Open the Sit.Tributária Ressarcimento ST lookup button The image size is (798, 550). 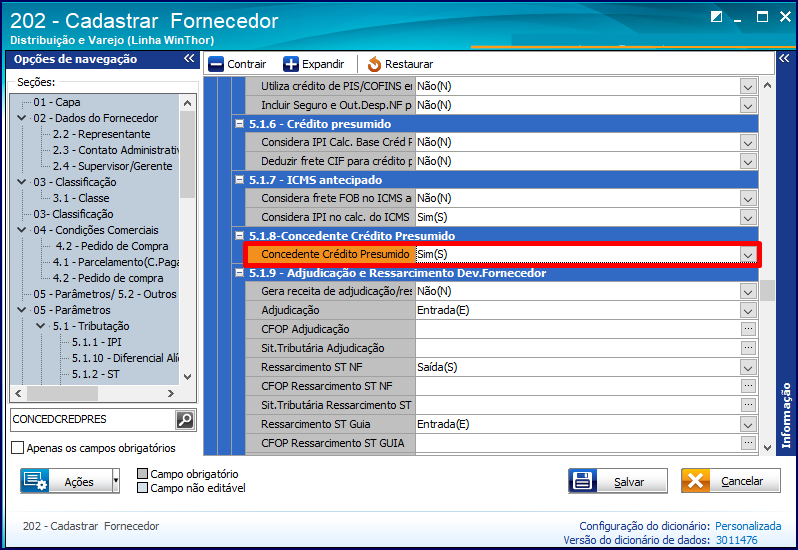748,405
